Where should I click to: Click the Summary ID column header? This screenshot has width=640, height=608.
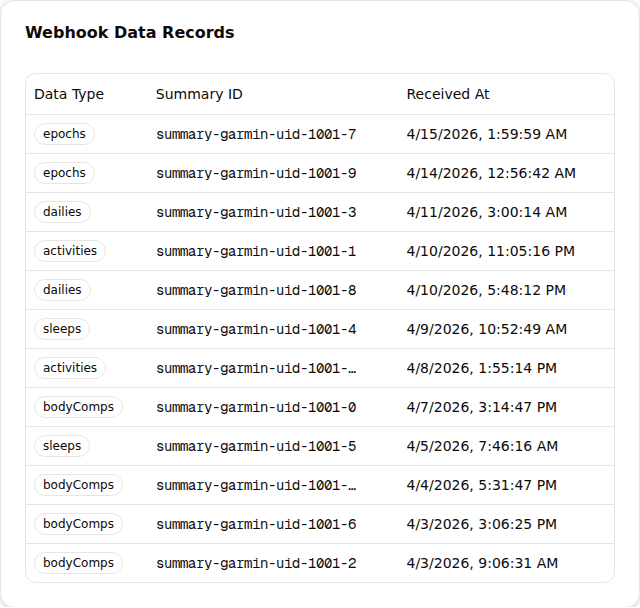[x=199, y=94]
